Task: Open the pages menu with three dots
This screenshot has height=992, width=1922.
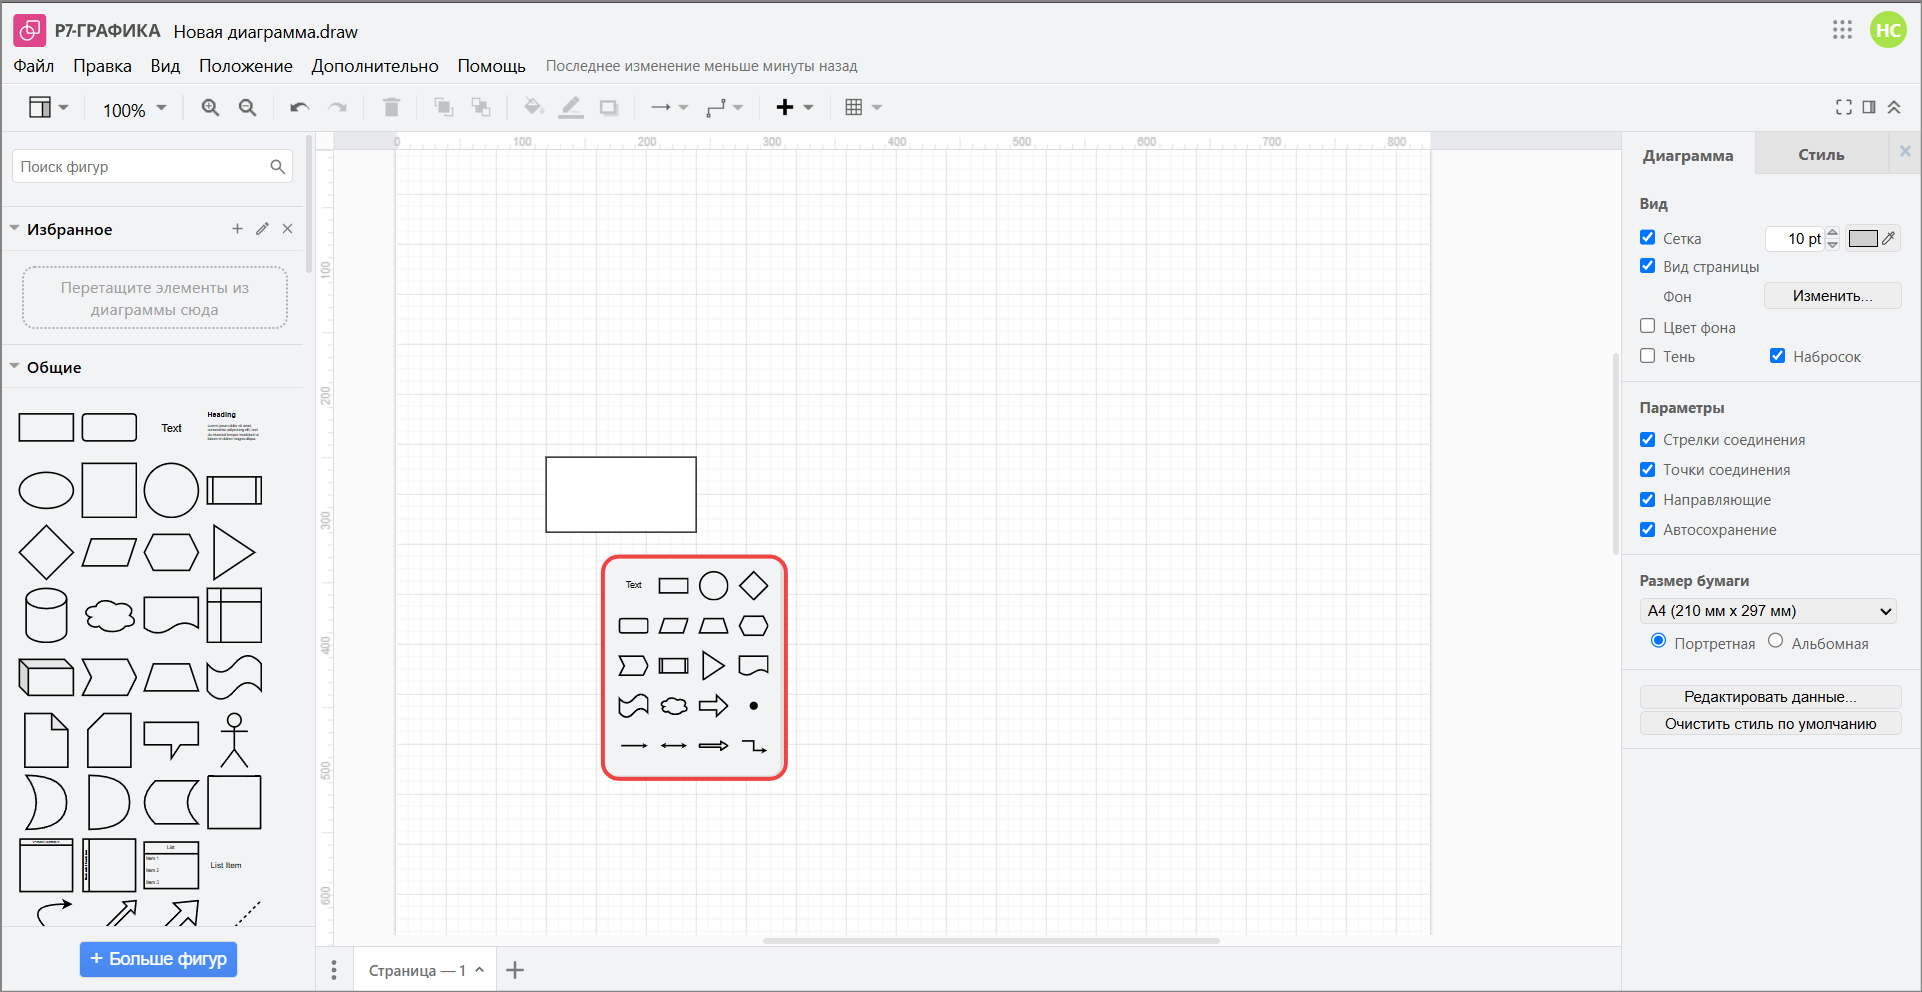Action: coord(334,970)
